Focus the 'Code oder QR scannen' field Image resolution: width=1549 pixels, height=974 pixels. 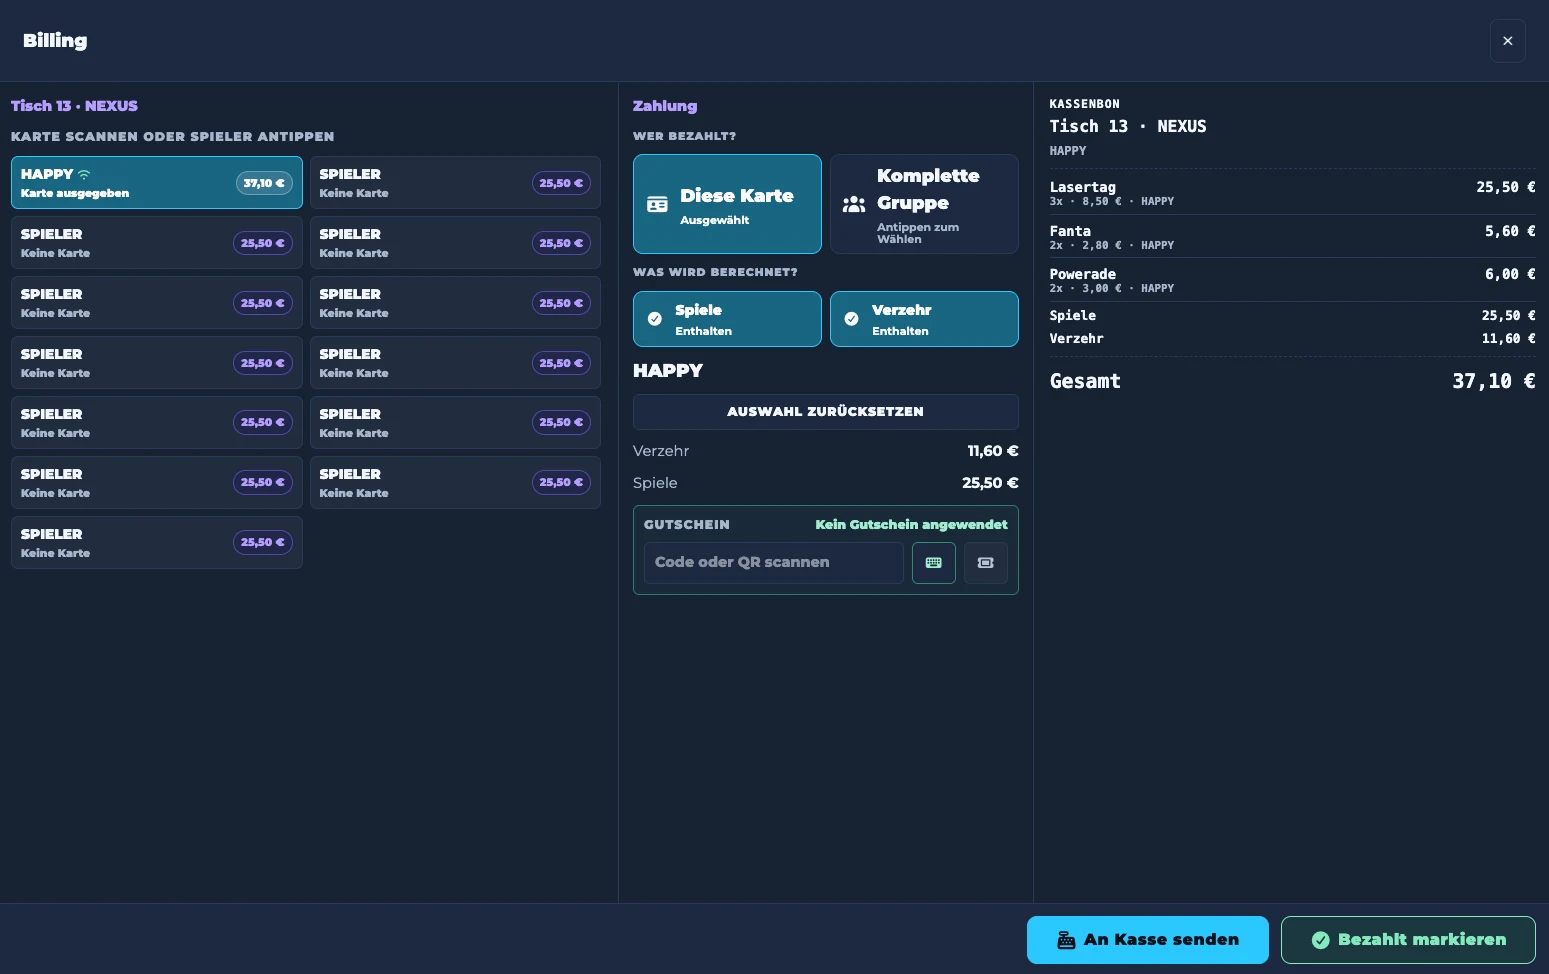(773, 563)
